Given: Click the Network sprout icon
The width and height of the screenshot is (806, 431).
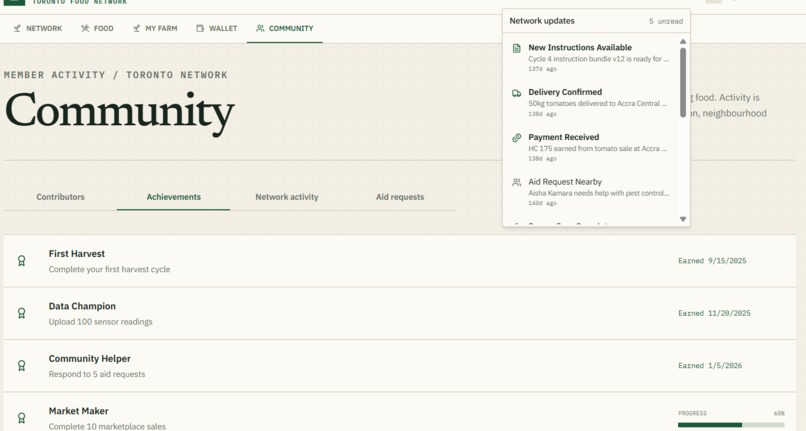Looking at the screenshot, I should [x=17, y=28].
